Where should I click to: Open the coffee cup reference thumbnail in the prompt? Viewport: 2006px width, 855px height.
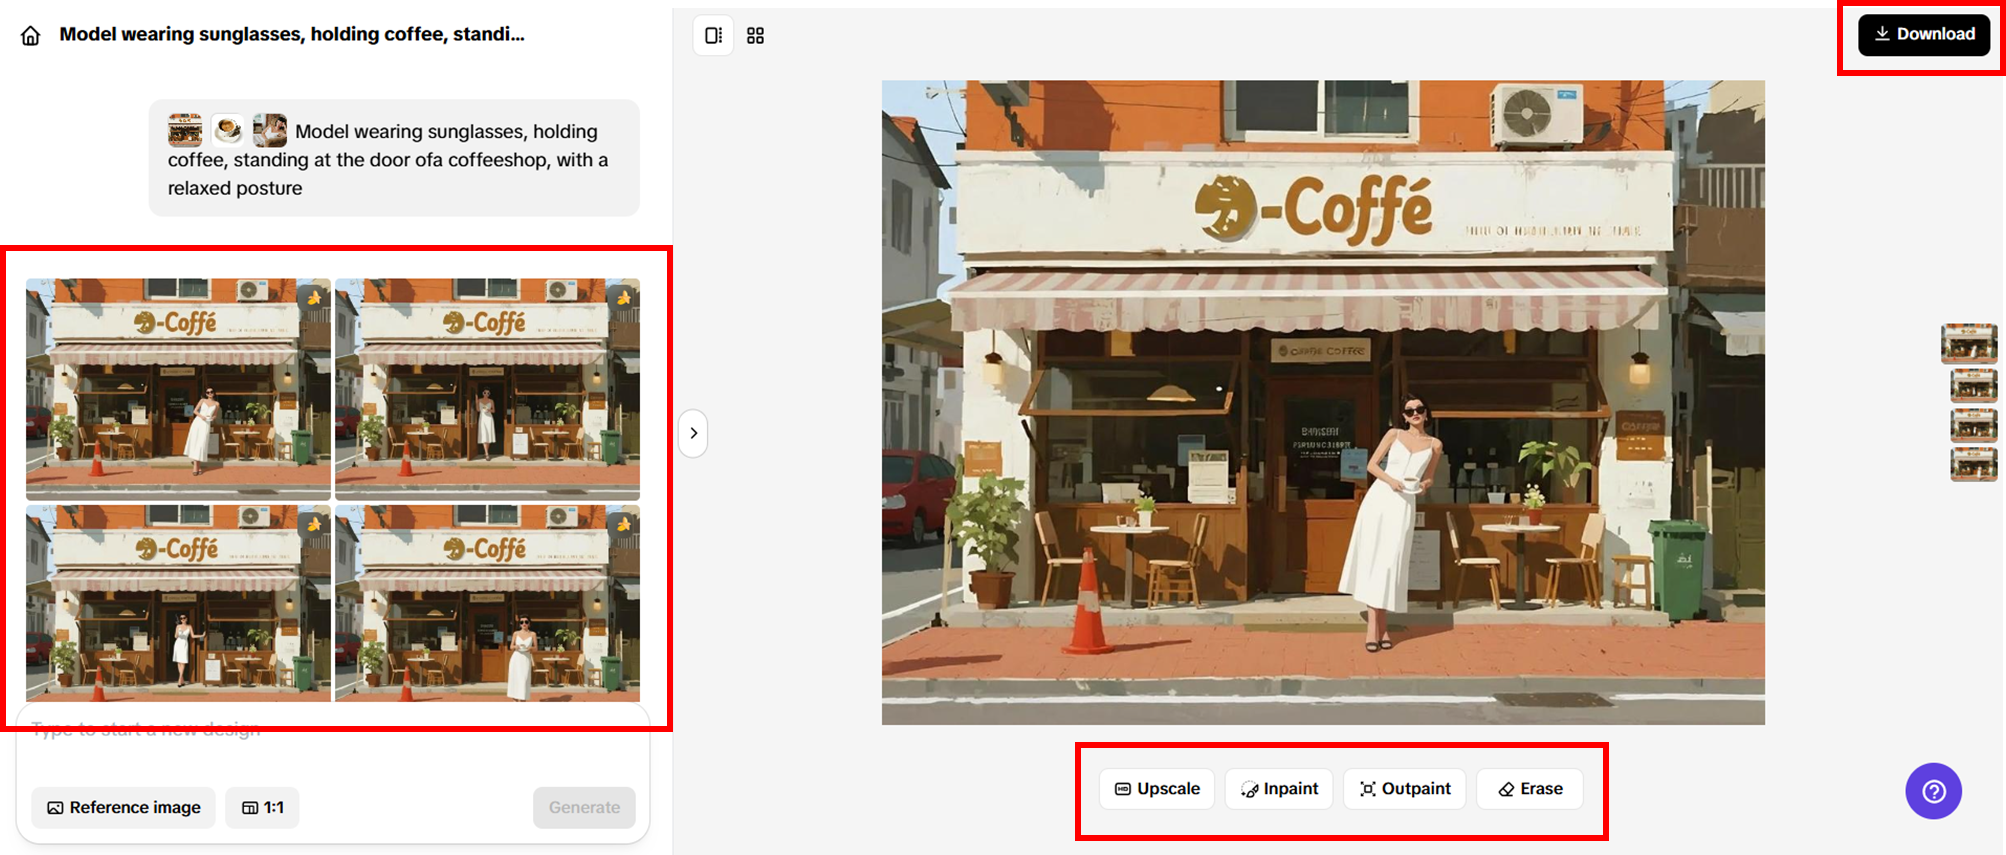228,130
